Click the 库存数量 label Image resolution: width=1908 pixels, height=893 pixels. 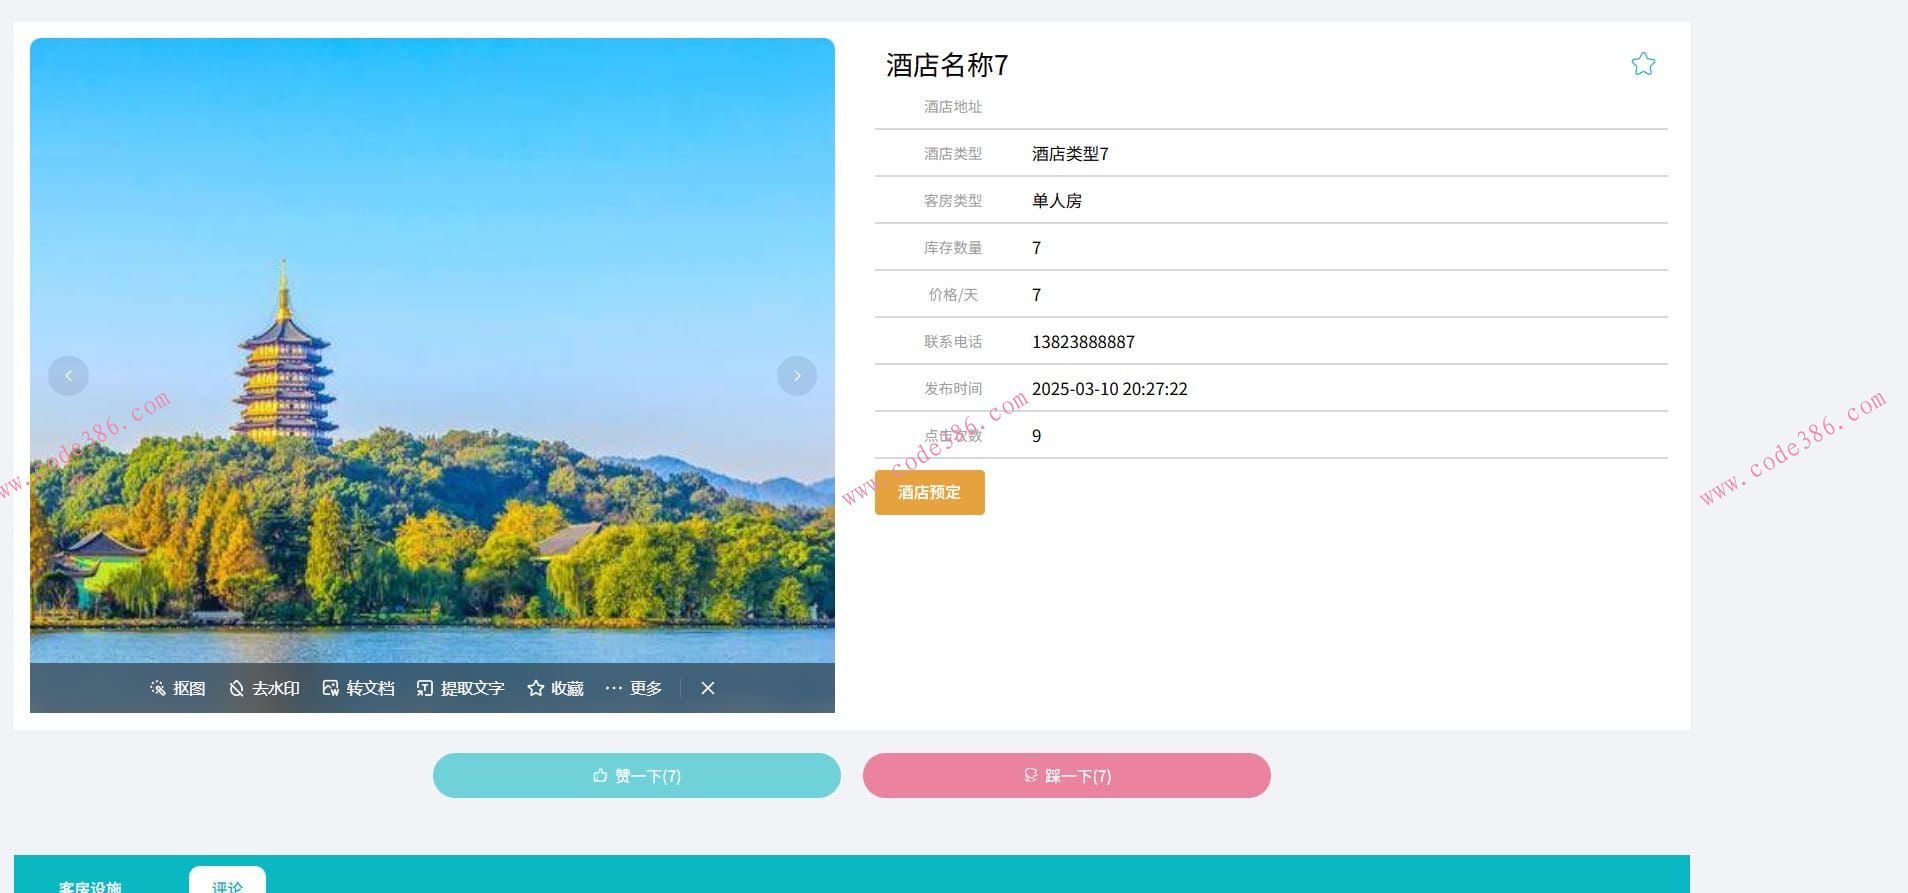(x=953, y=248)
